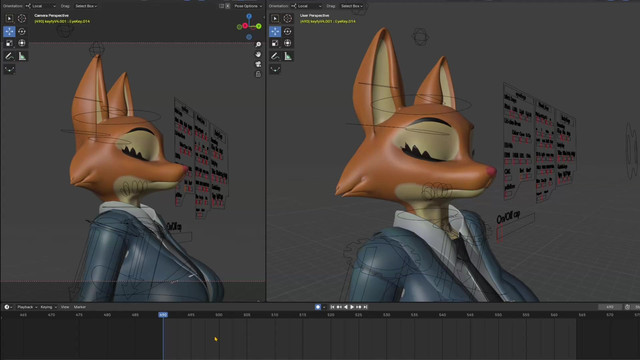This screenshot has width=640, height=360.
Task: Click the 'Camera Perspective' viewport label
Action: coord(51,16)
